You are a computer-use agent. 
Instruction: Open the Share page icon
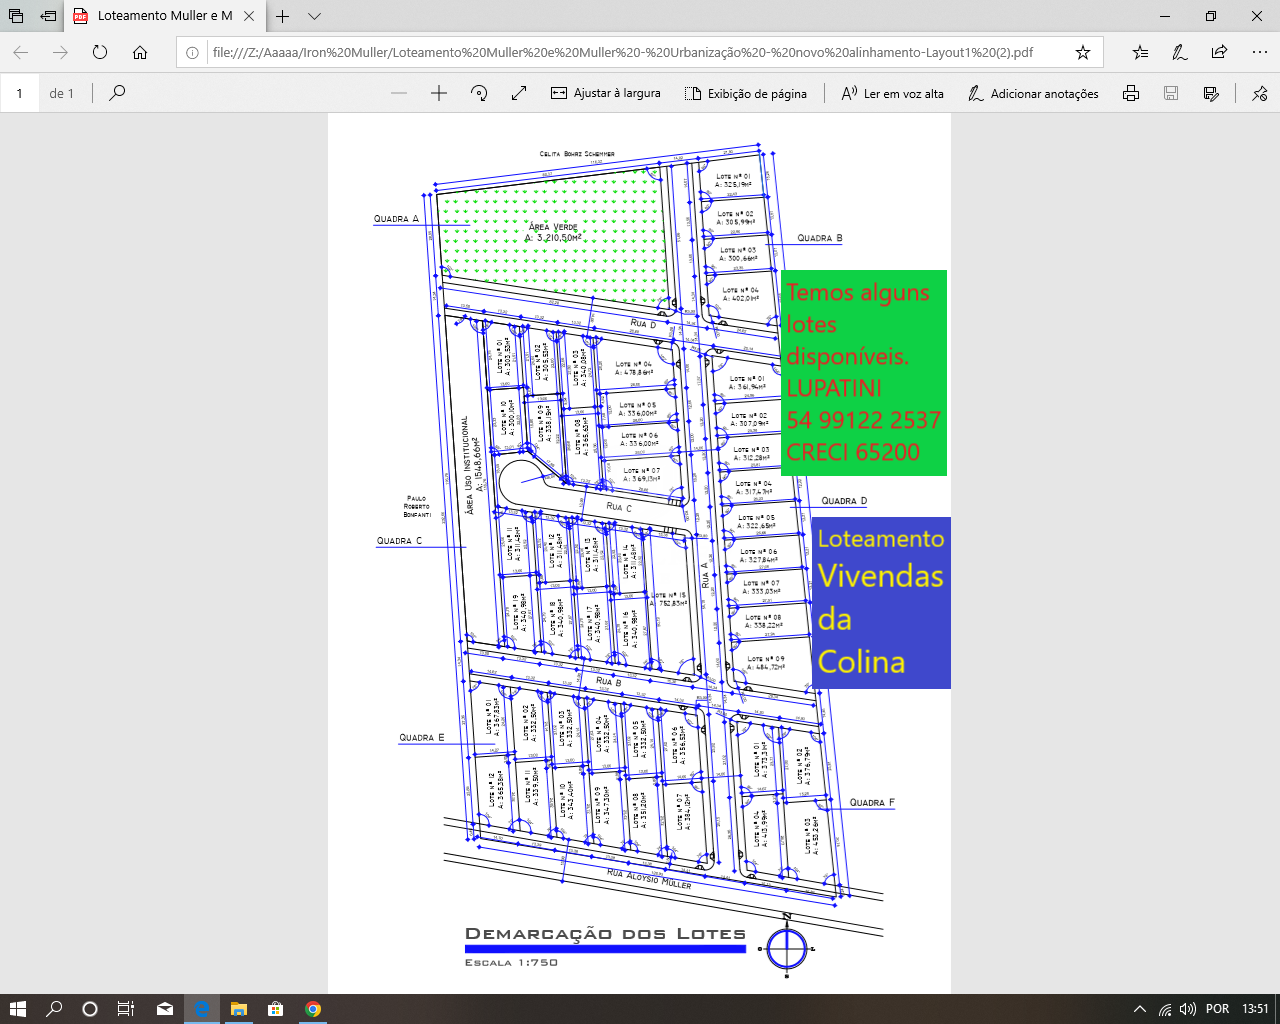point(1219,52)
